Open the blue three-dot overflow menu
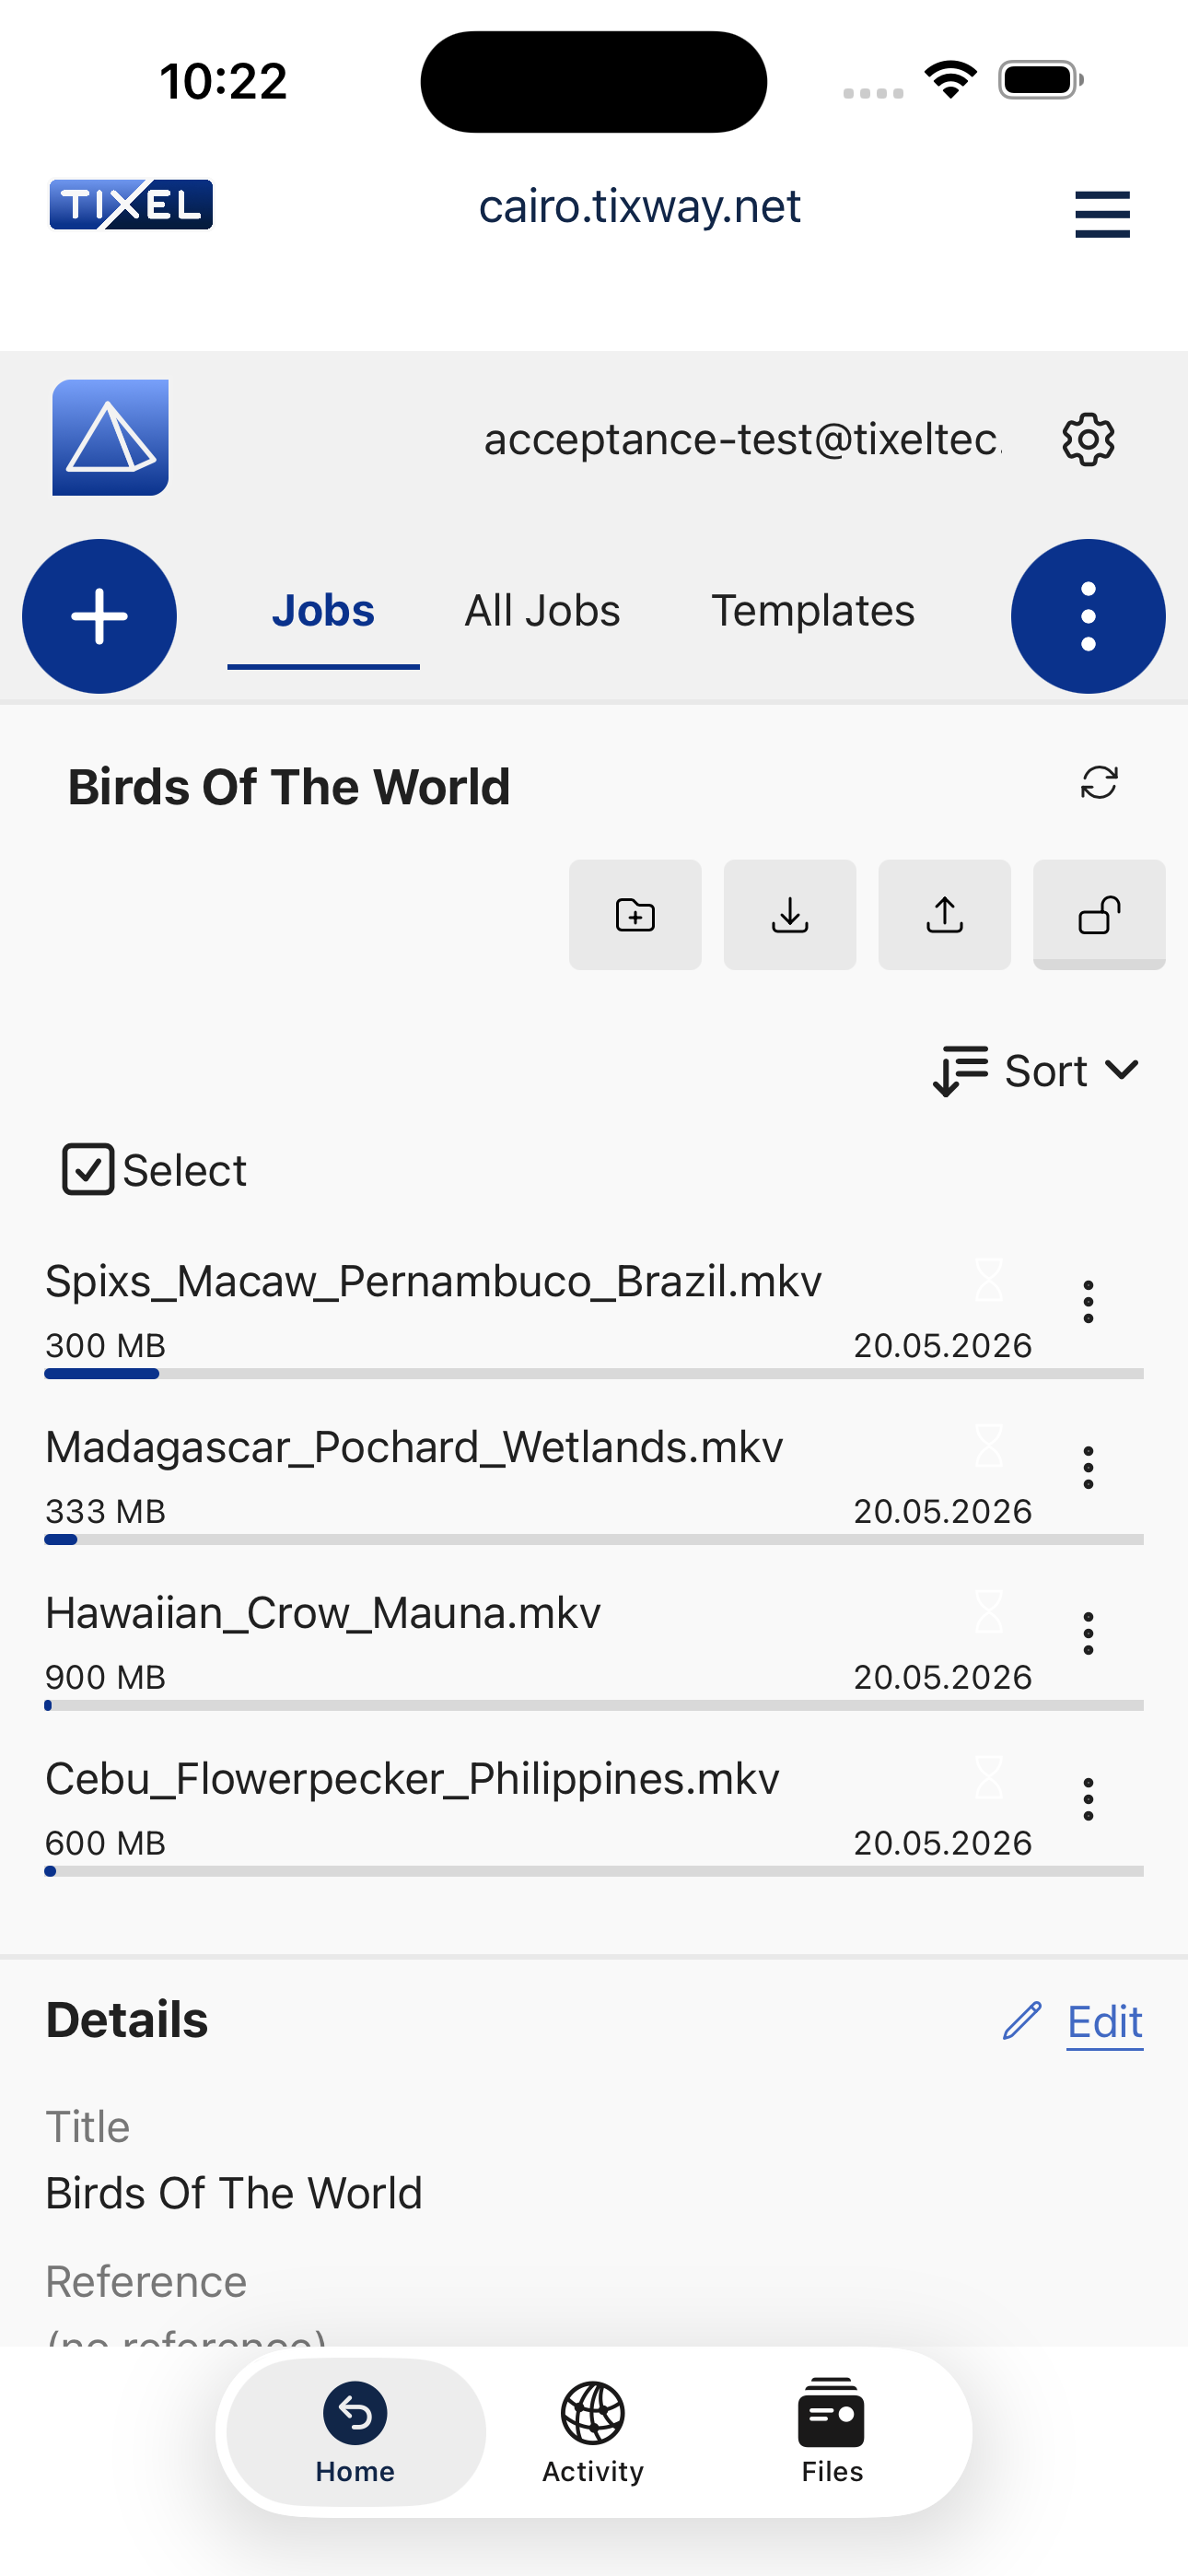The image size is (1188, 2576). [1088, 616]
